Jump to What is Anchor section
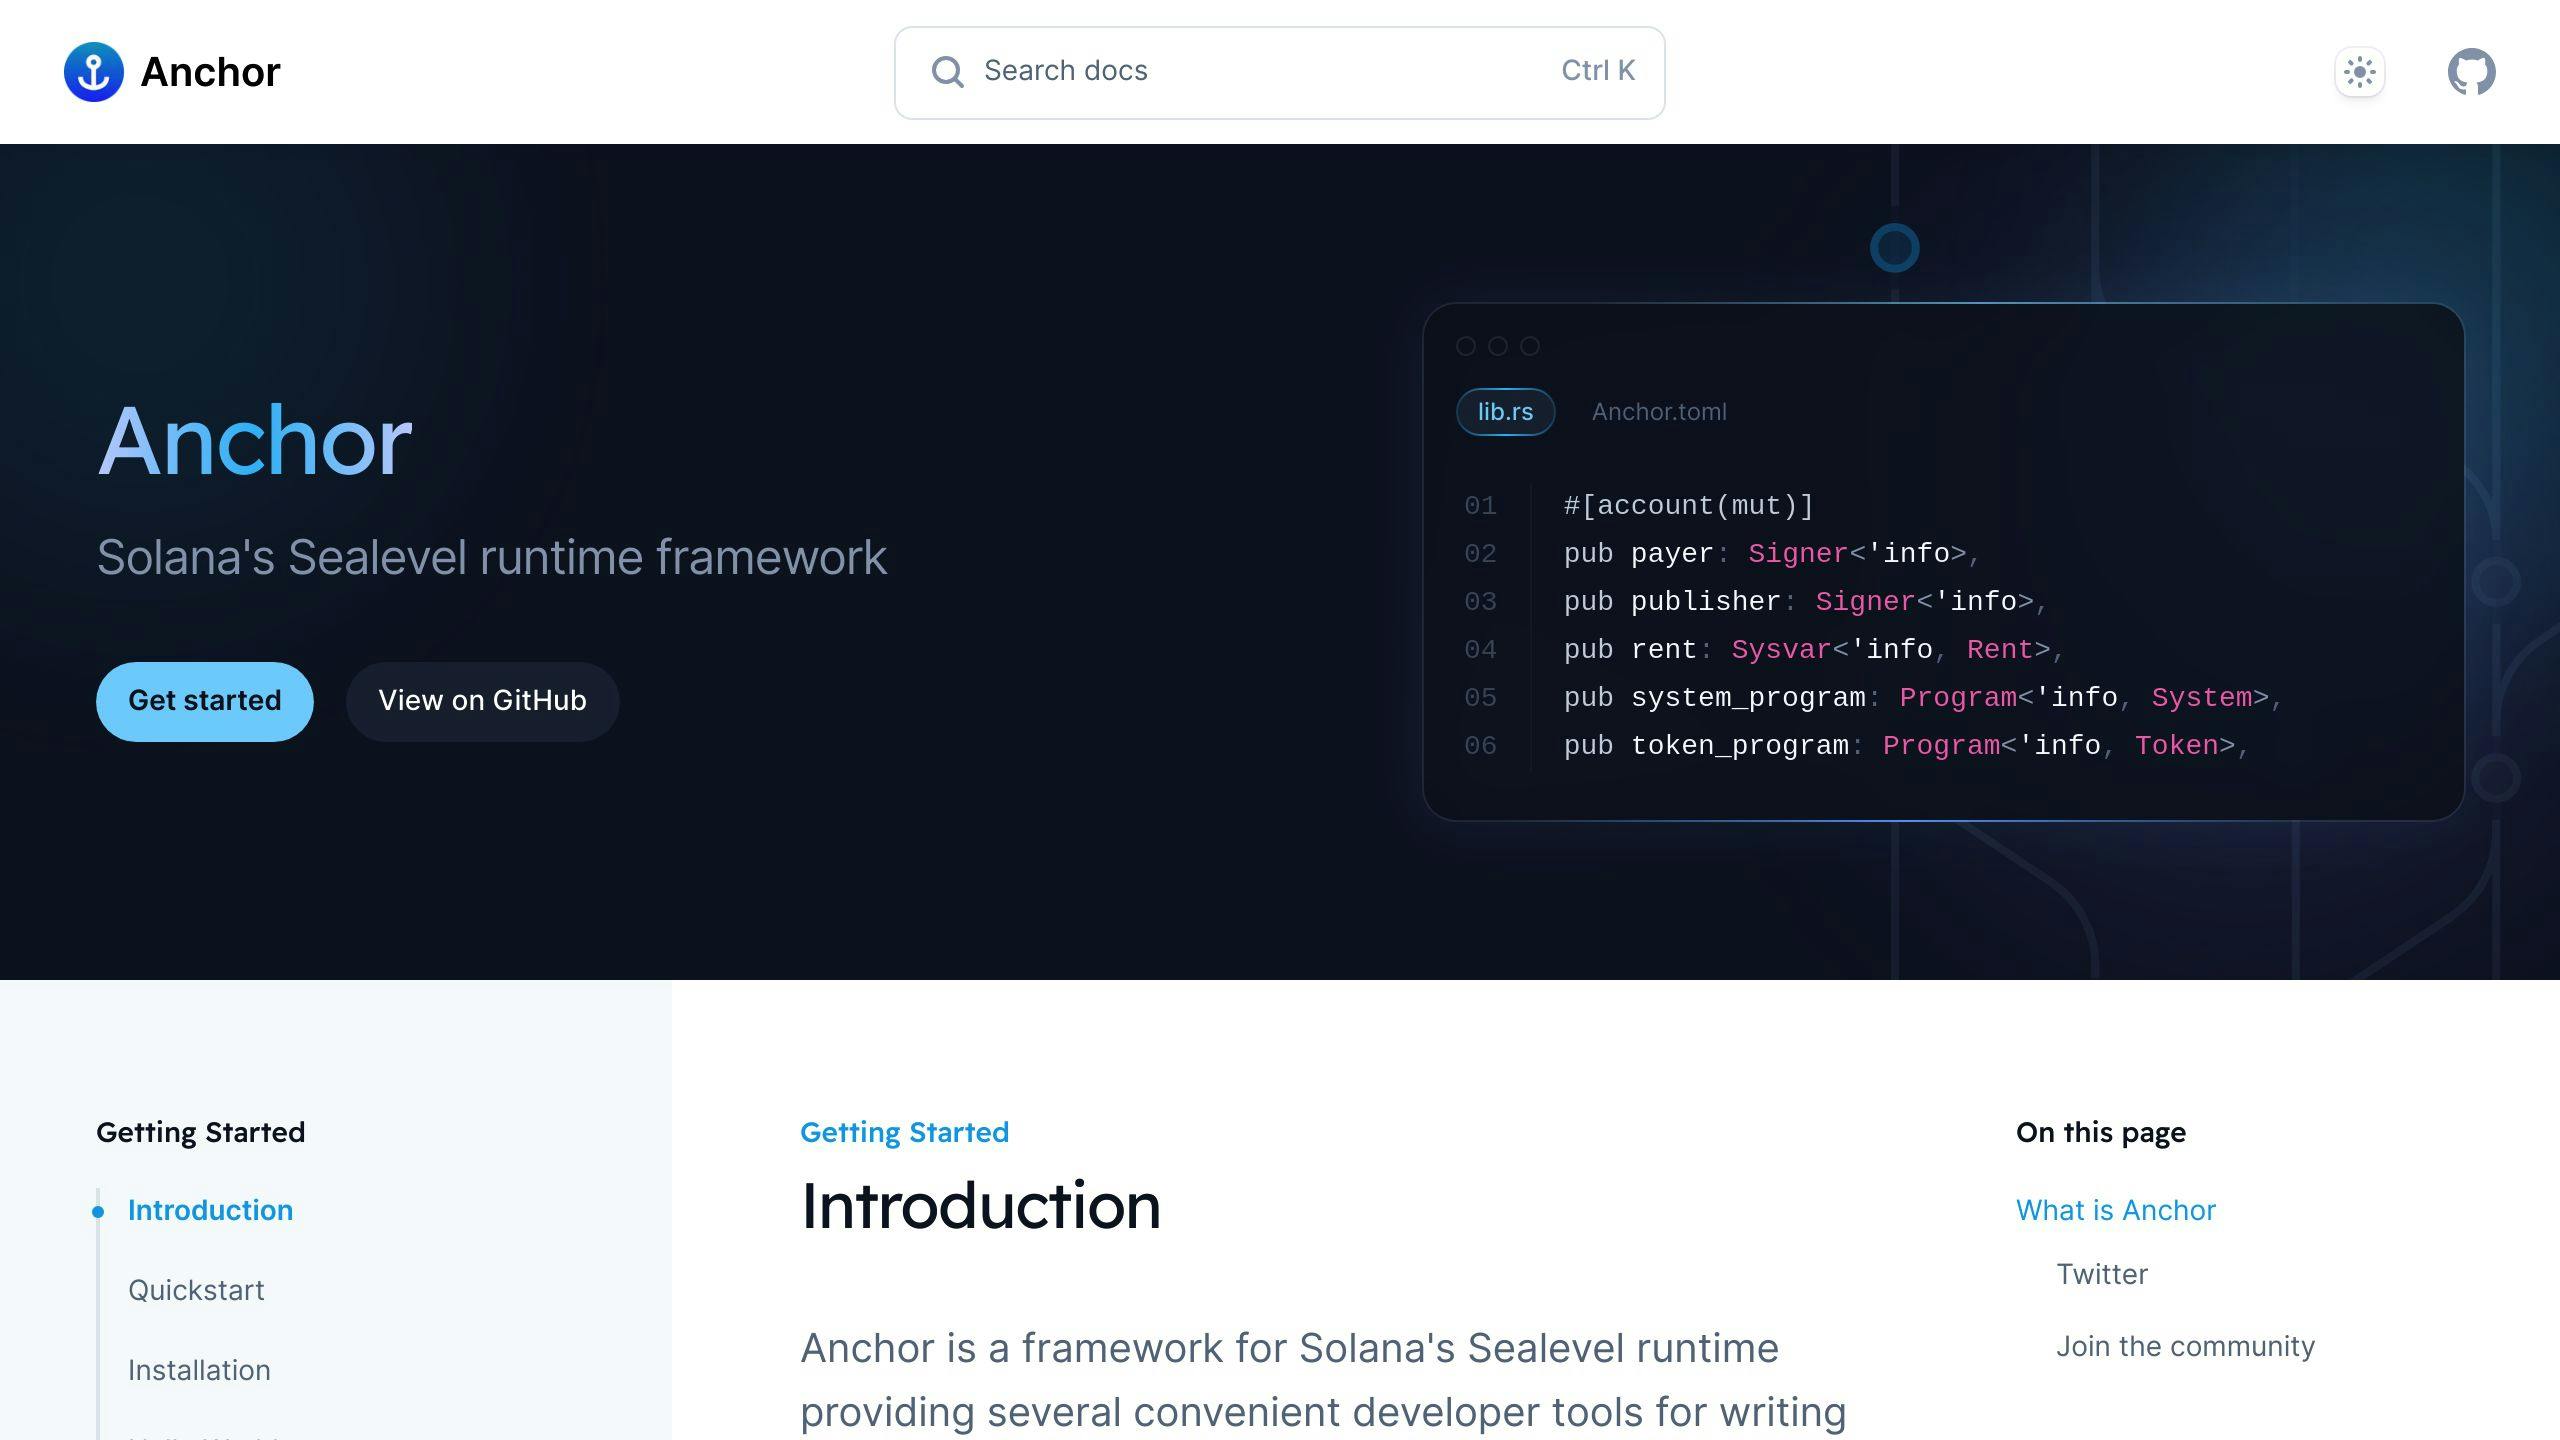Screen dimensions: 2560x1440 point(2116,1210)
